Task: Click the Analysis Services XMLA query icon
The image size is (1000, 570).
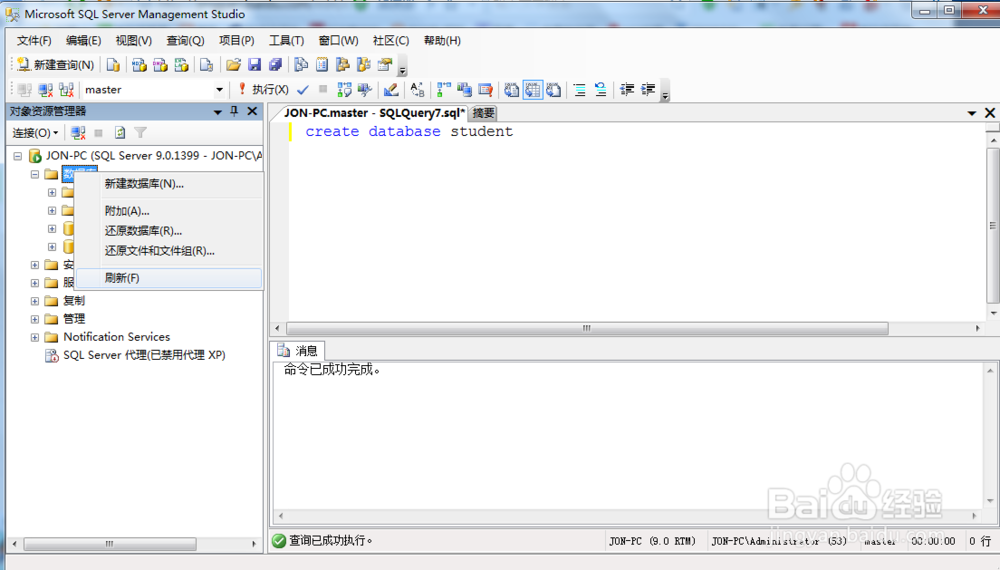Action: pos(182,64)
